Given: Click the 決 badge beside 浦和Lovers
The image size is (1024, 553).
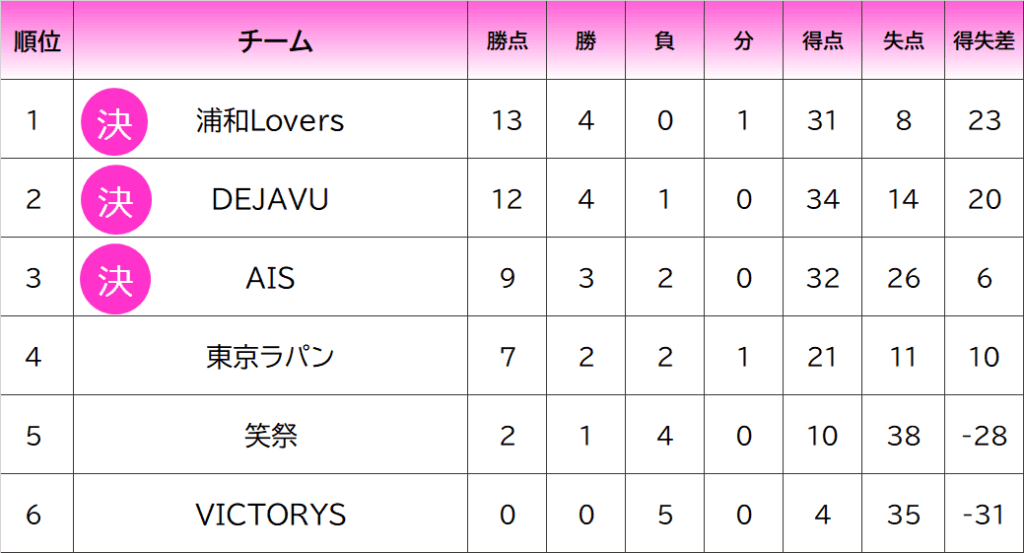Looking at the screenshot, I should click(x=114, y=121).
